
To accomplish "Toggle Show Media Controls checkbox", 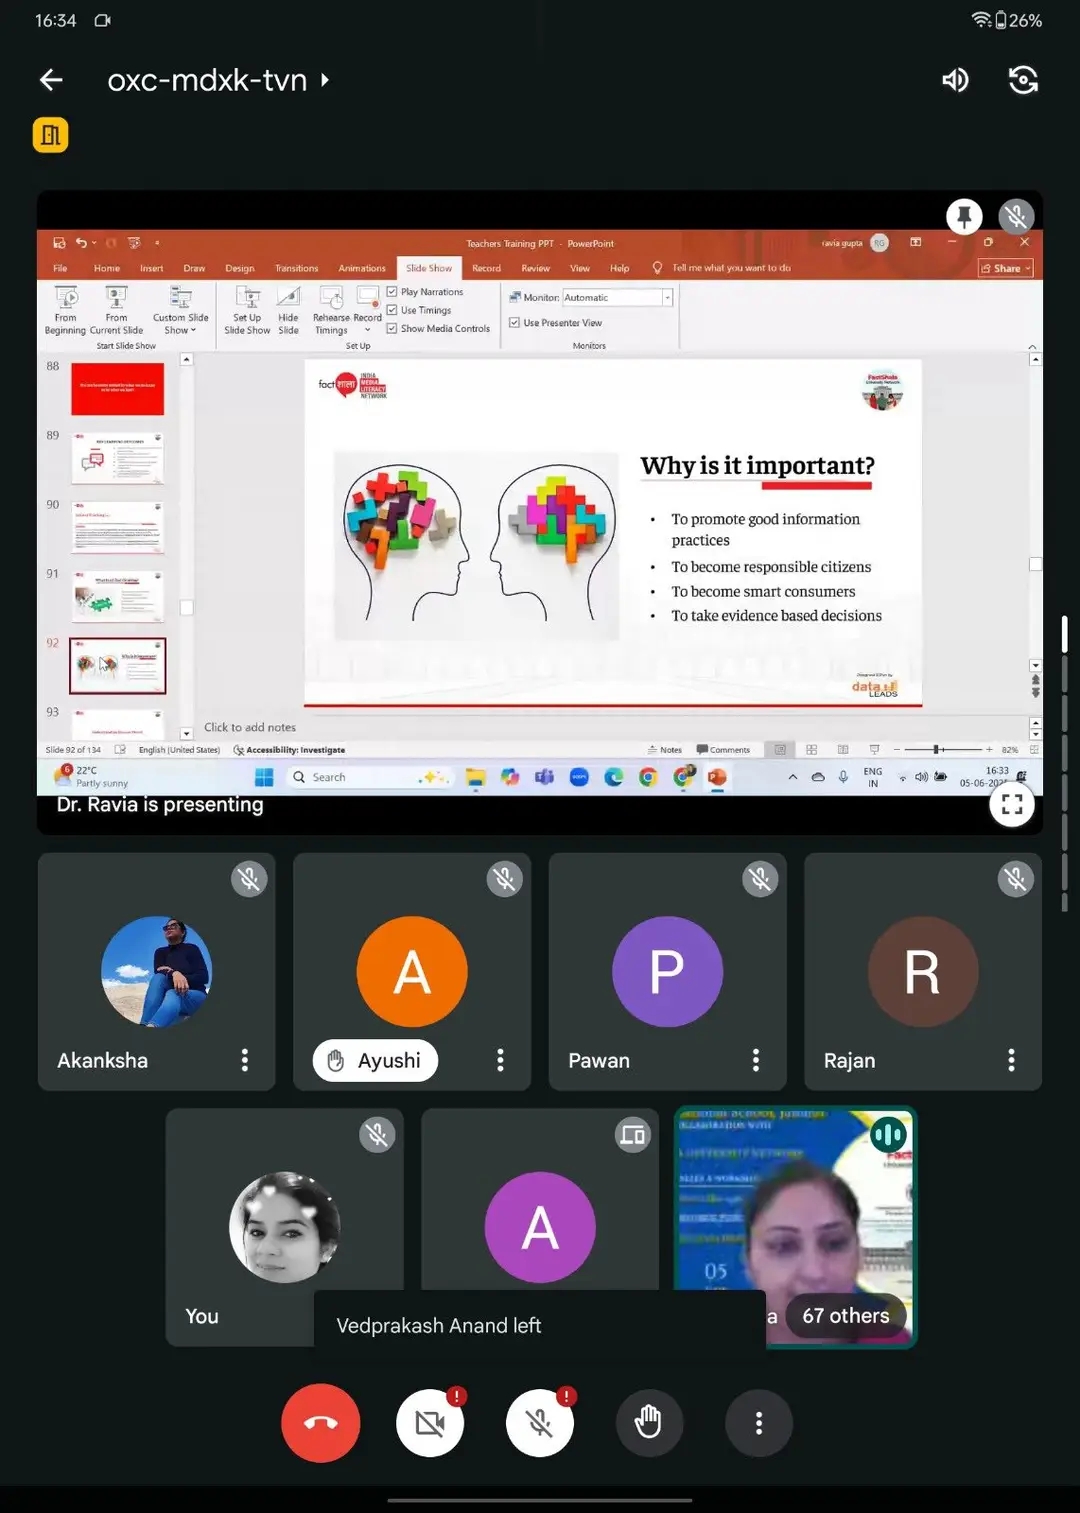I will [x=392, y=328].
